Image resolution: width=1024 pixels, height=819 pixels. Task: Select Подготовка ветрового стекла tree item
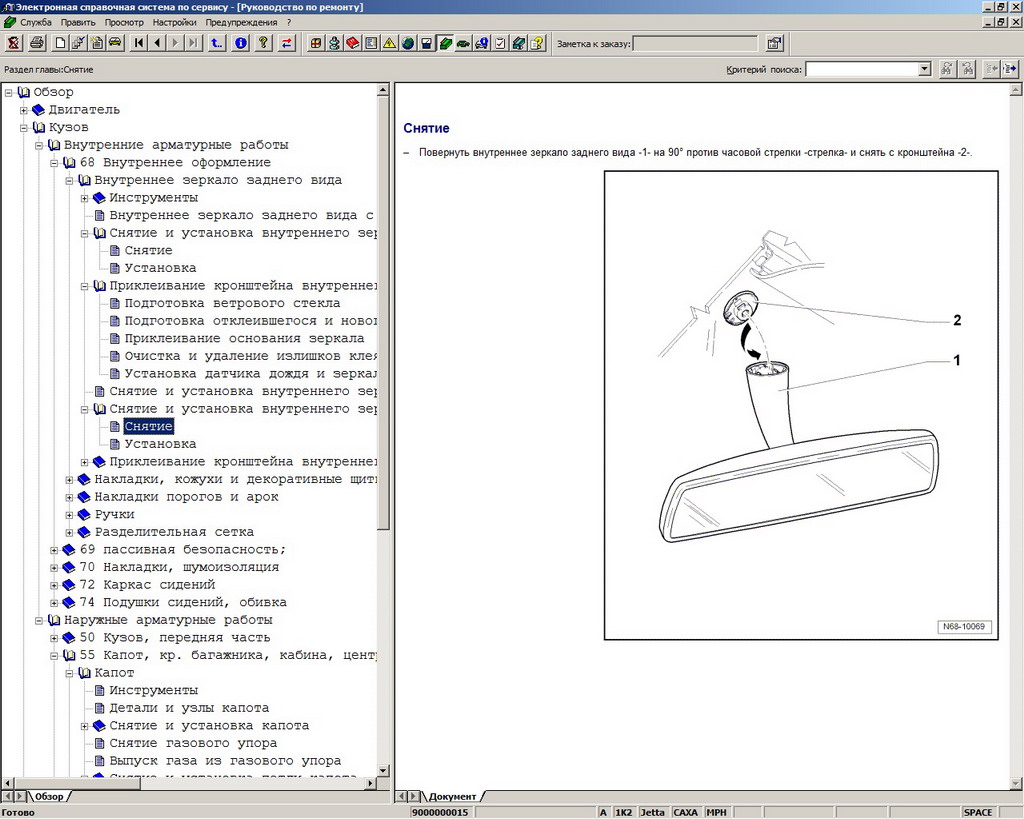click(232, 303)
